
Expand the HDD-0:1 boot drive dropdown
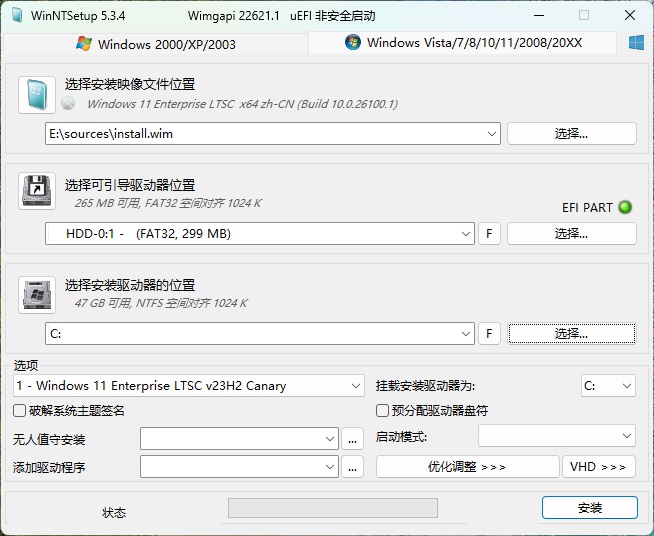pos(465,234)
